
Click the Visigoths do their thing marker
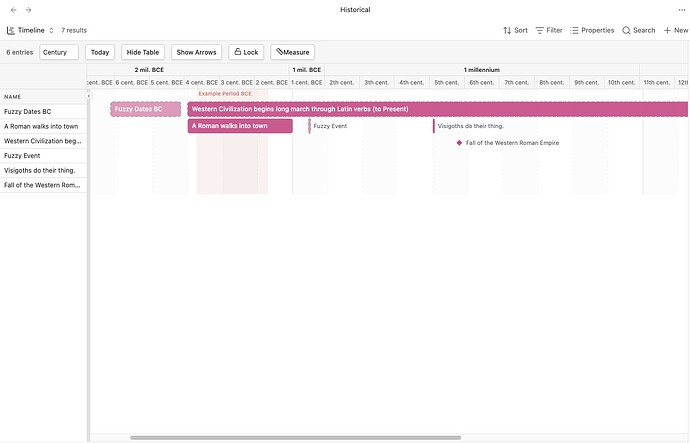tap(433, 126)
